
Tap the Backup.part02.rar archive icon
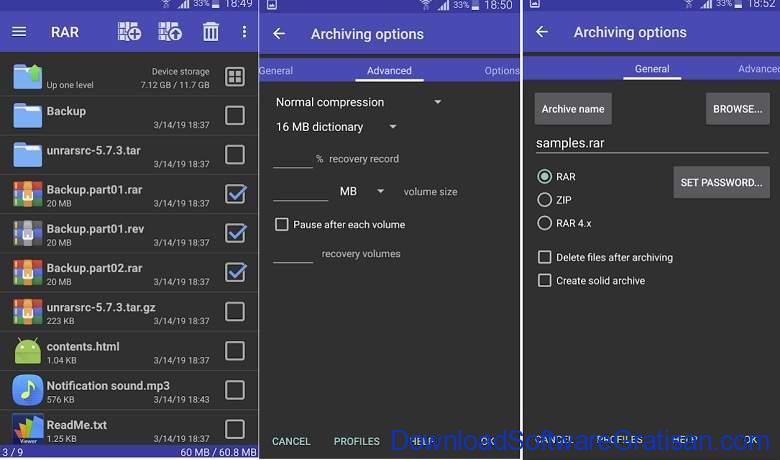click(x=27, y=273)
